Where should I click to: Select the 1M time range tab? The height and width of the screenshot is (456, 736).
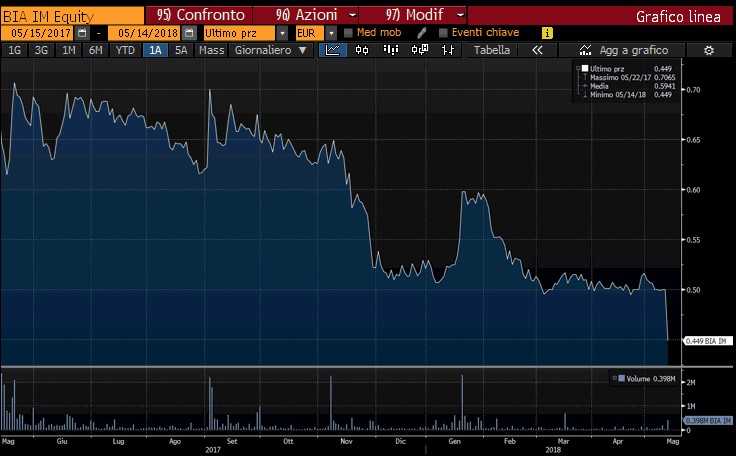point(69,50)
